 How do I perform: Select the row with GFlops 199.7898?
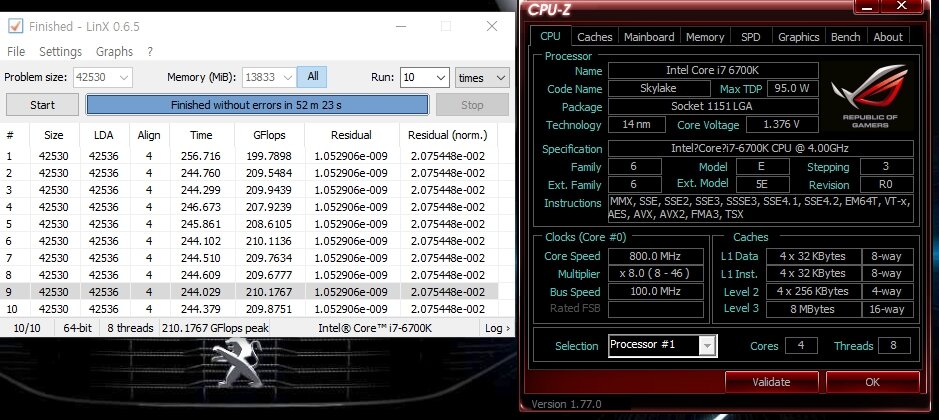click(249, 156)
